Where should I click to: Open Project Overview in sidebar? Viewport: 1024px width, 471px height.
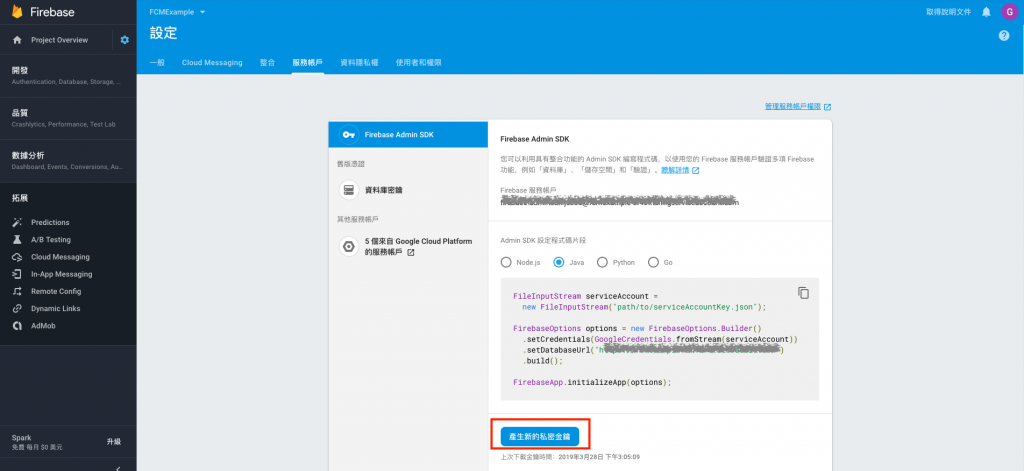59,40
